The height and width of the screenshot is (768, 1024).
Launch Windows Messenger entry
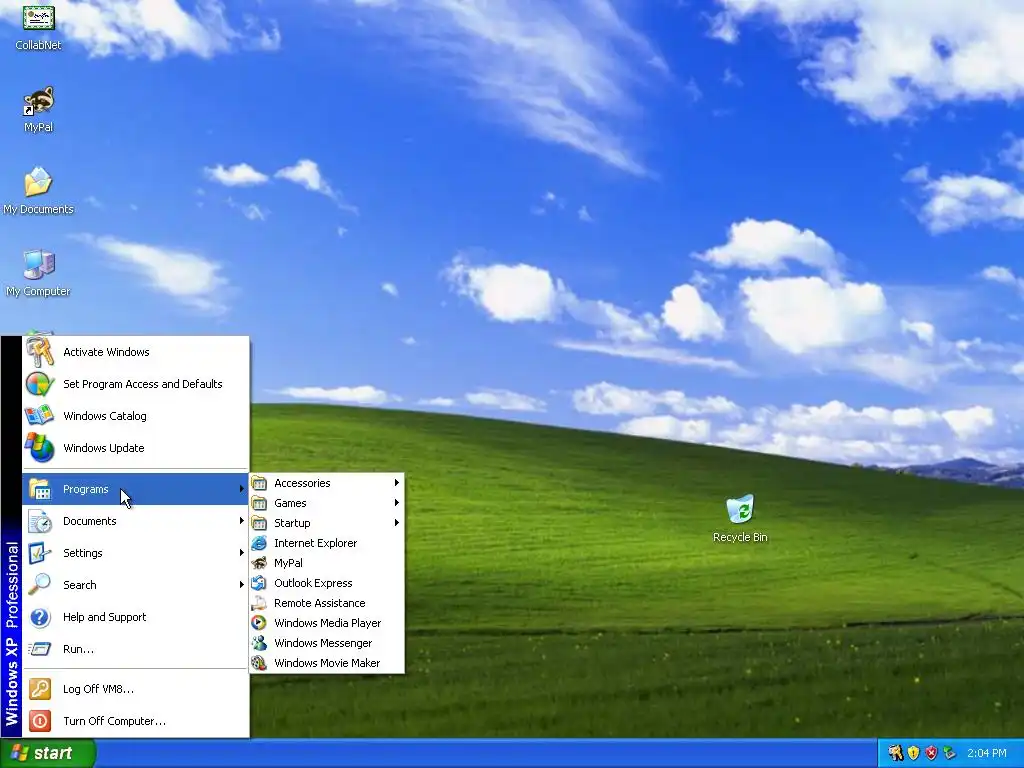(x=327, y=643)
